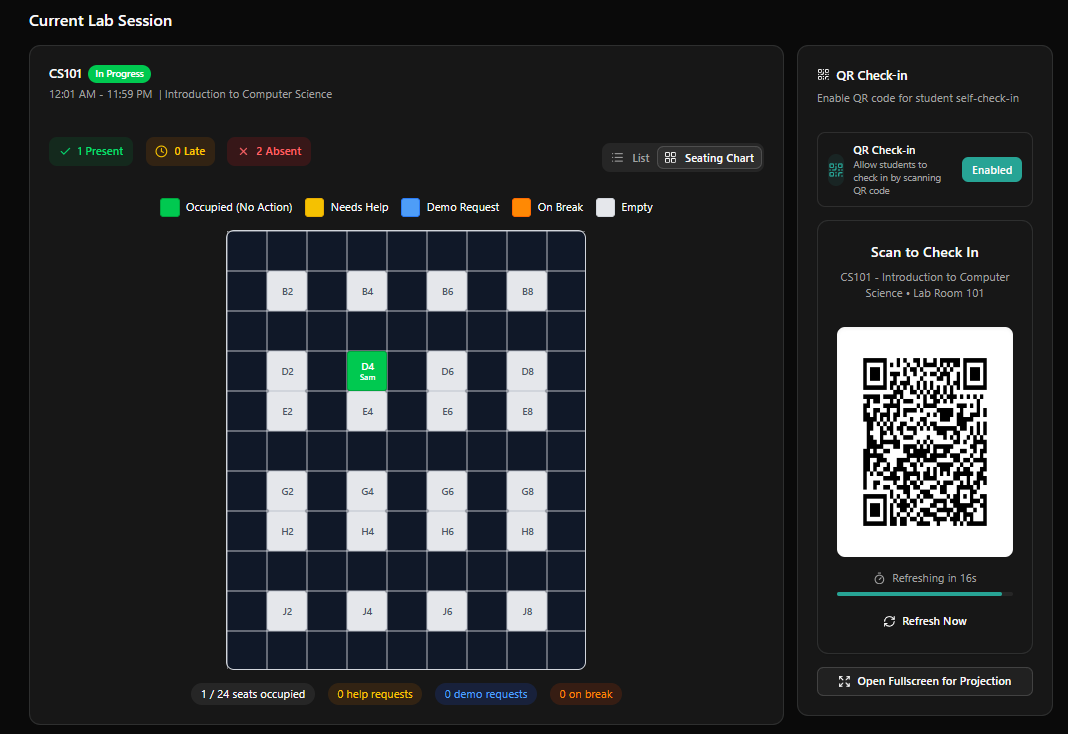This screenshot has width=1068, height=734.
Task: Switch to Seating Chart view
Action: [x=709, y=158]
